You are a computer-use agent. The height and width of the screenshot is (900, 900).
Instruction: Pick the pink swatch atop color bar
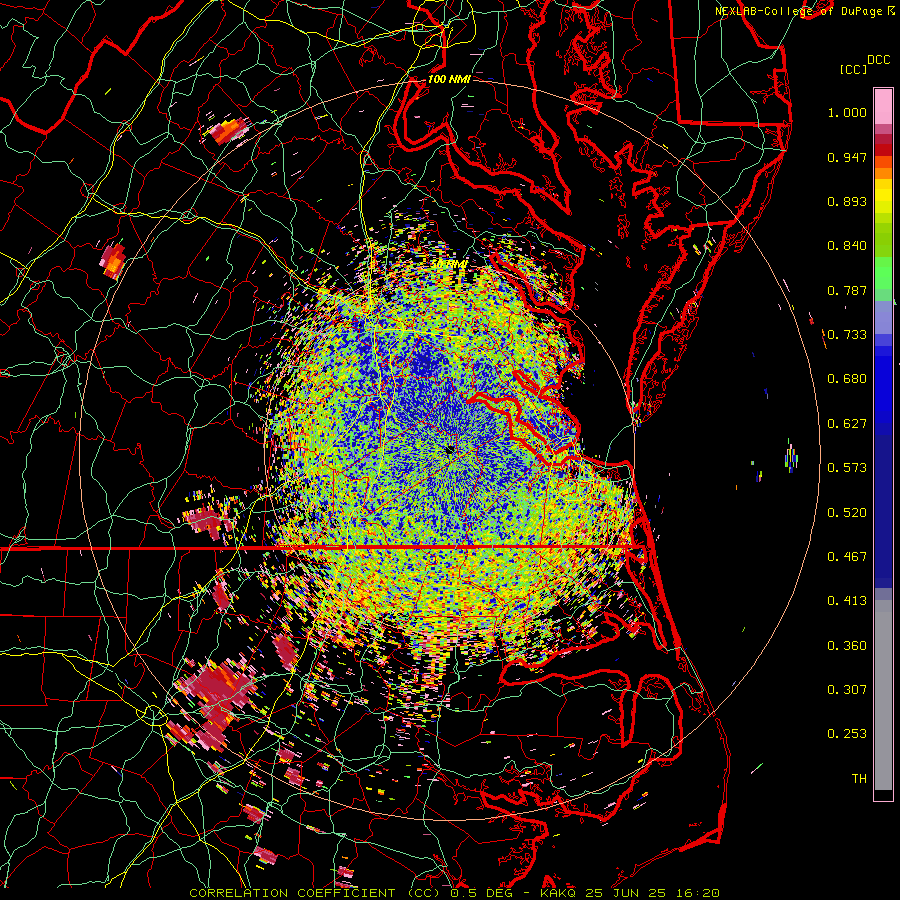pyautogui.click(x=883, y=106)
